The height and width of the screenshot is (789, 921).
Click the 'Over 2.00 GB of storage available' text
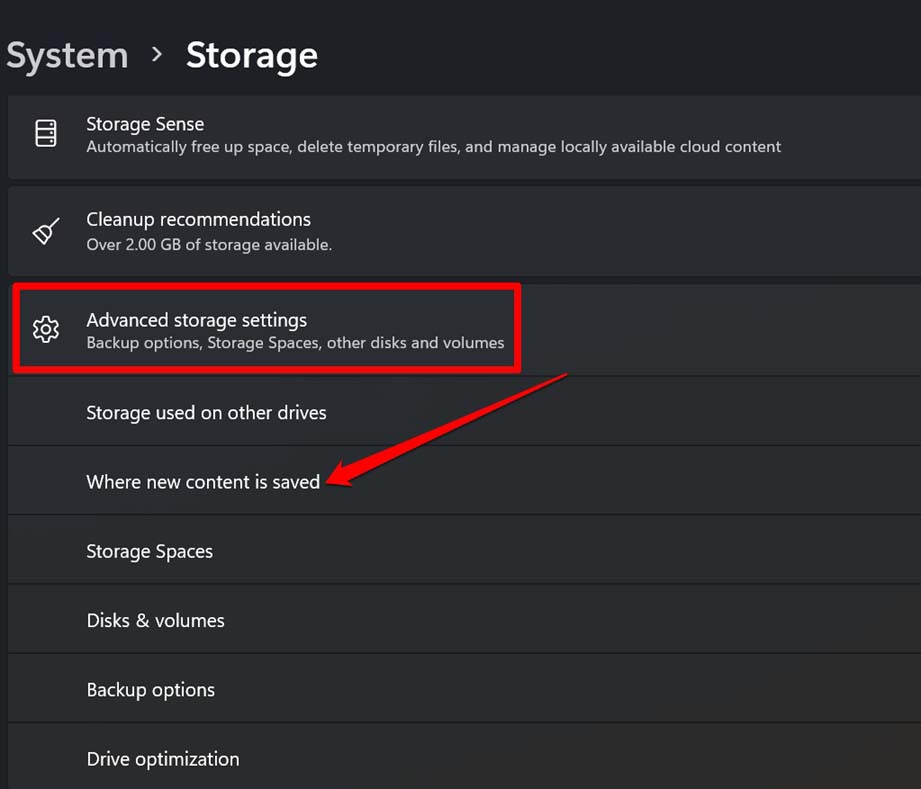208,244
